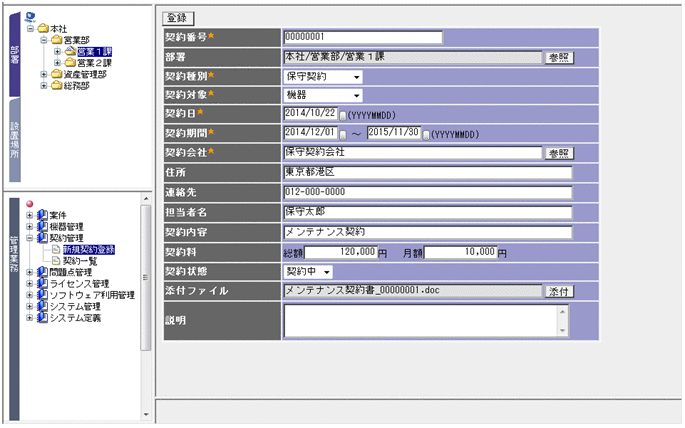Screen dimensions: 685x428
Task: Click the 総務部 folder icon
Action: pyautogui.click(x=56, y=86)
